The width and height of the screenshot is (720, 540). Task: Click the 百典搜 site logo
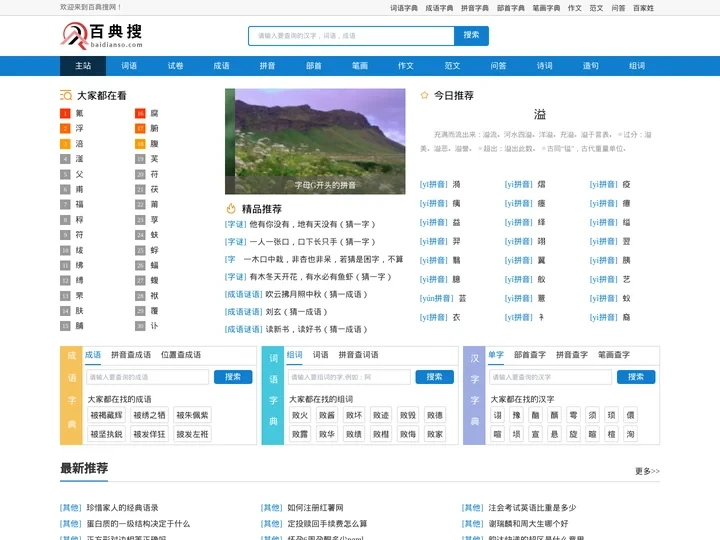pos(101,36)
